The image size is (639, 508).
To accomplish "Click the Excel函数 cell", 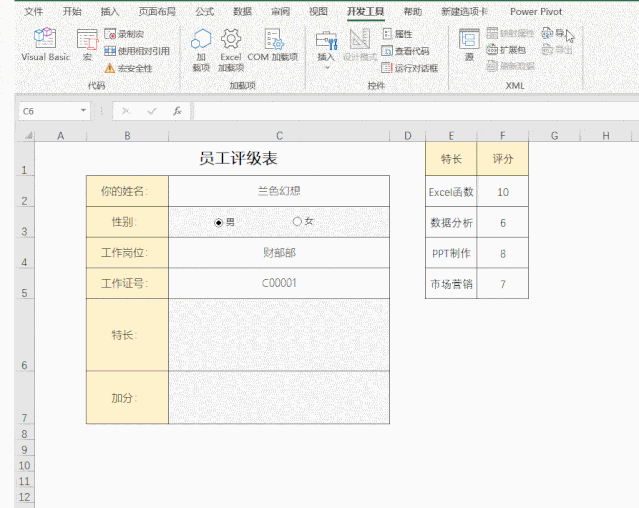I will coord(451,192).
